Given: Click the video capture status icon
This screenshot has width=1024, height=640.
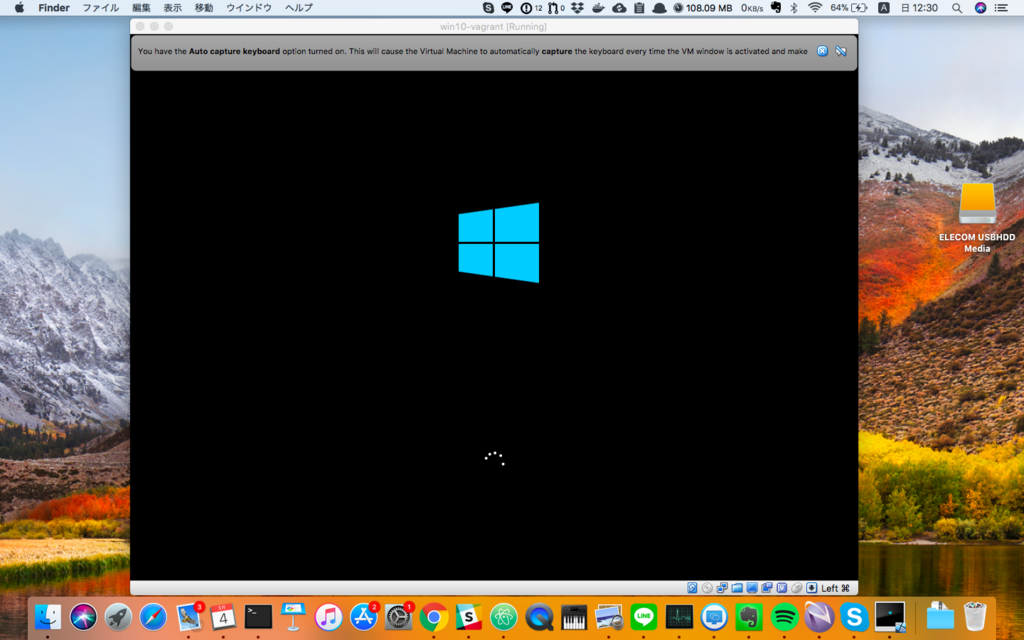Looking at the screenshot, I should tap(767, 588).
